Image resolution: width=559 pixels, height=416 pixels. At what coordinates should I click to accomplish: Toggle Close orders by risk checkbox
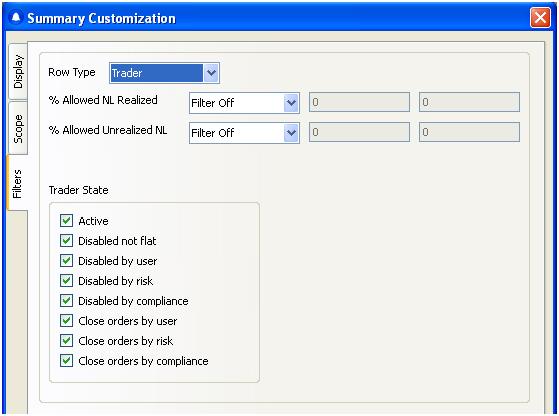[x=66, y=340]
